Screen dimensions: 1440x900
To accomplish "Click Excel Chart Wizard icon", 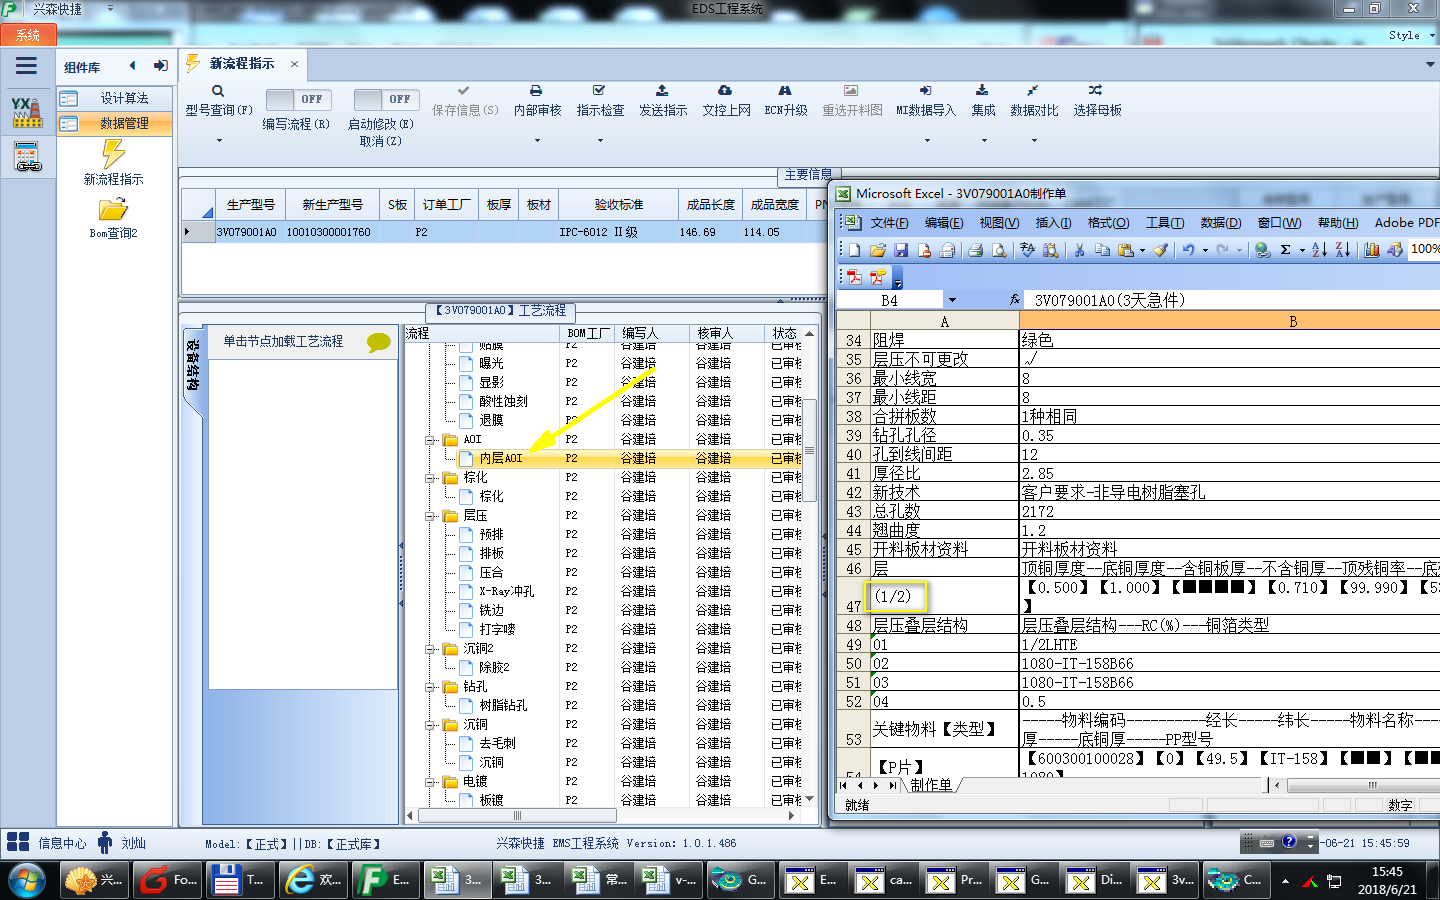I will [1372, 250].
